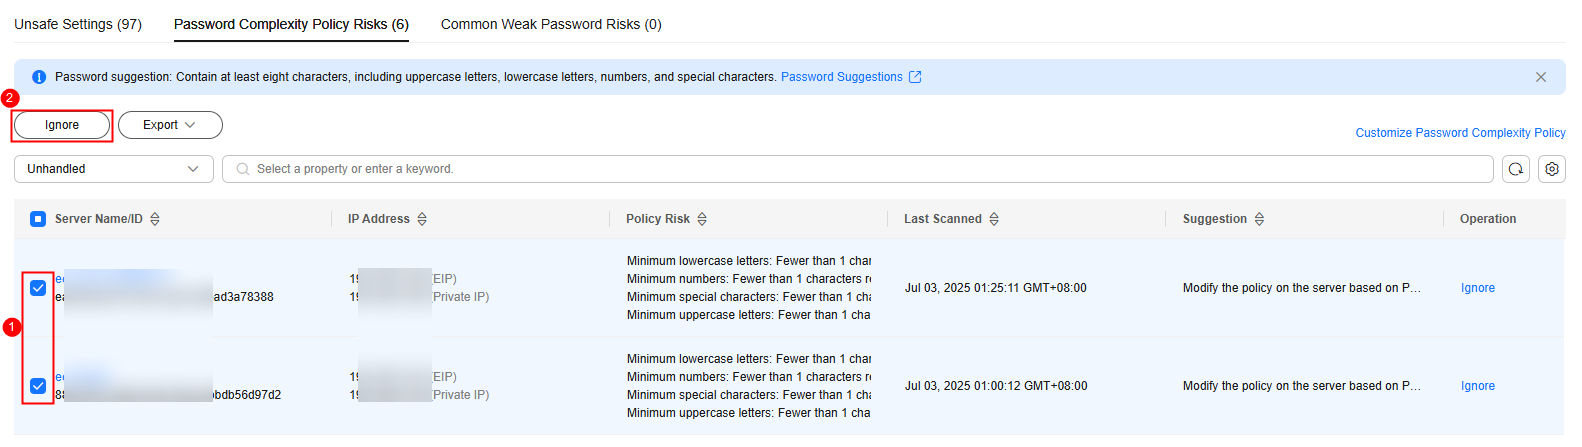Toggle the select-all checkbox in header
This screenshot has height=447, width=1582.
tap(38, 219)
